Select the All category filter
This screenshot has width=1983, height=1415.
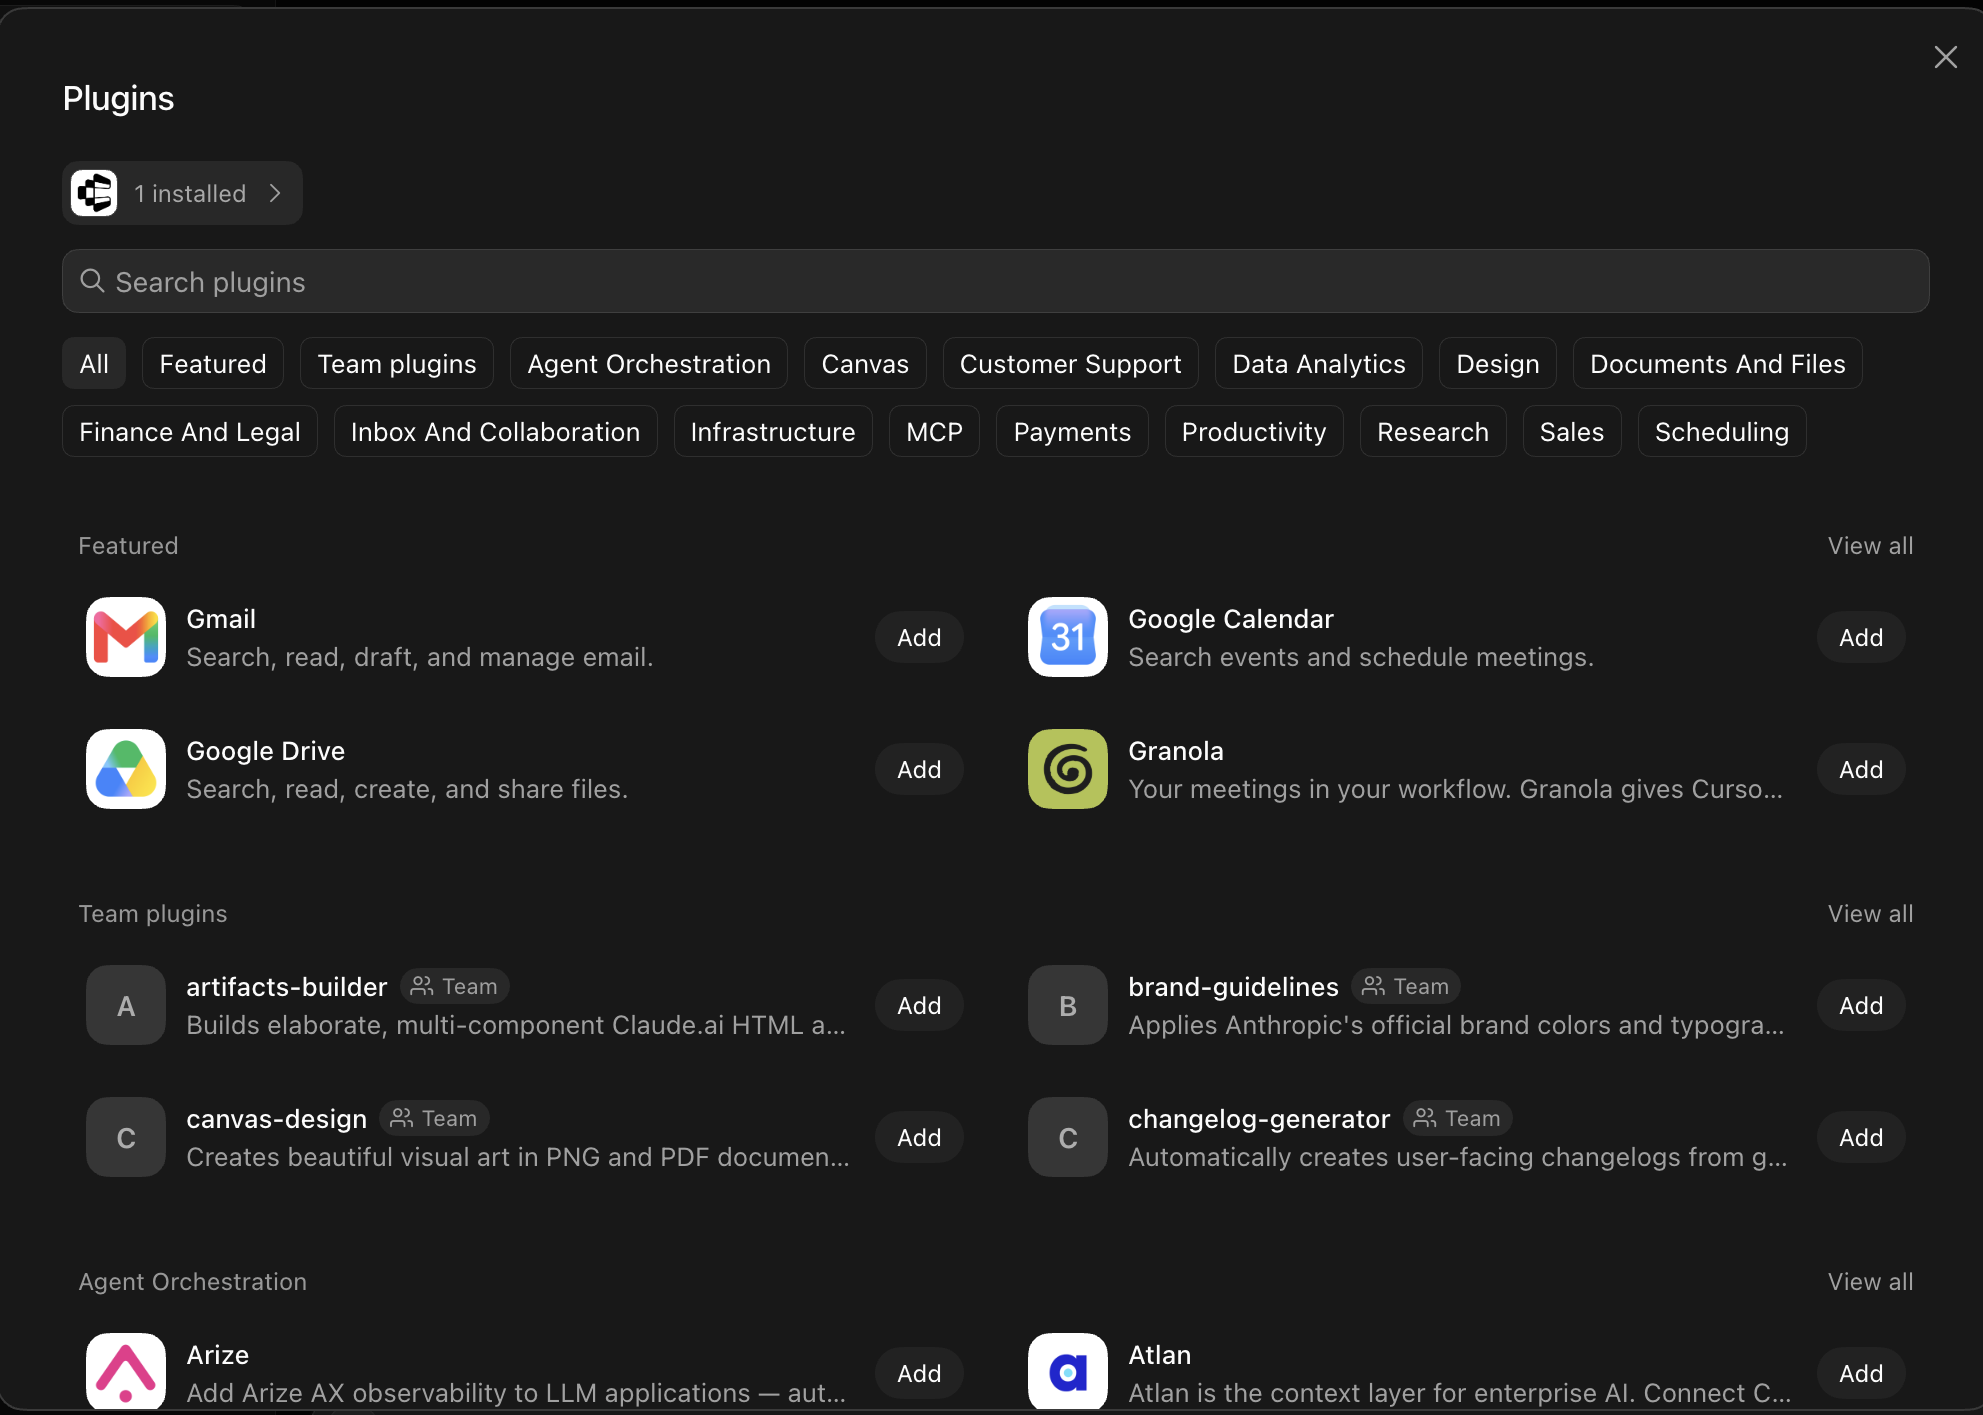click(x=94, y=363)
